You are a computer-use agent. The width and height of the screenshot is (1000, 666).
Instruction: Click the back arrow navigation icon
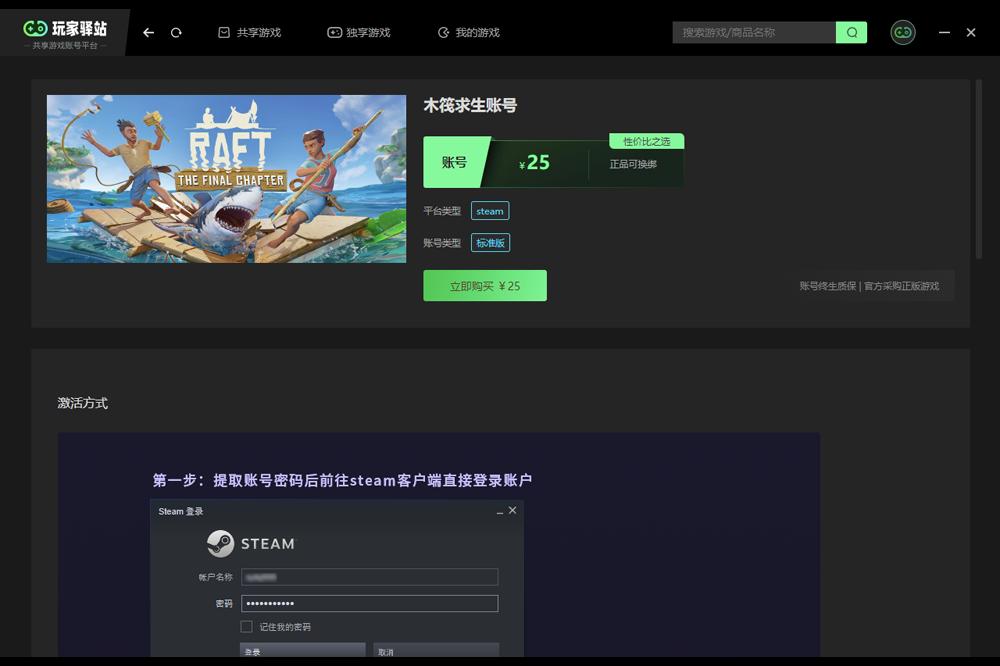[x=147, y=32]
